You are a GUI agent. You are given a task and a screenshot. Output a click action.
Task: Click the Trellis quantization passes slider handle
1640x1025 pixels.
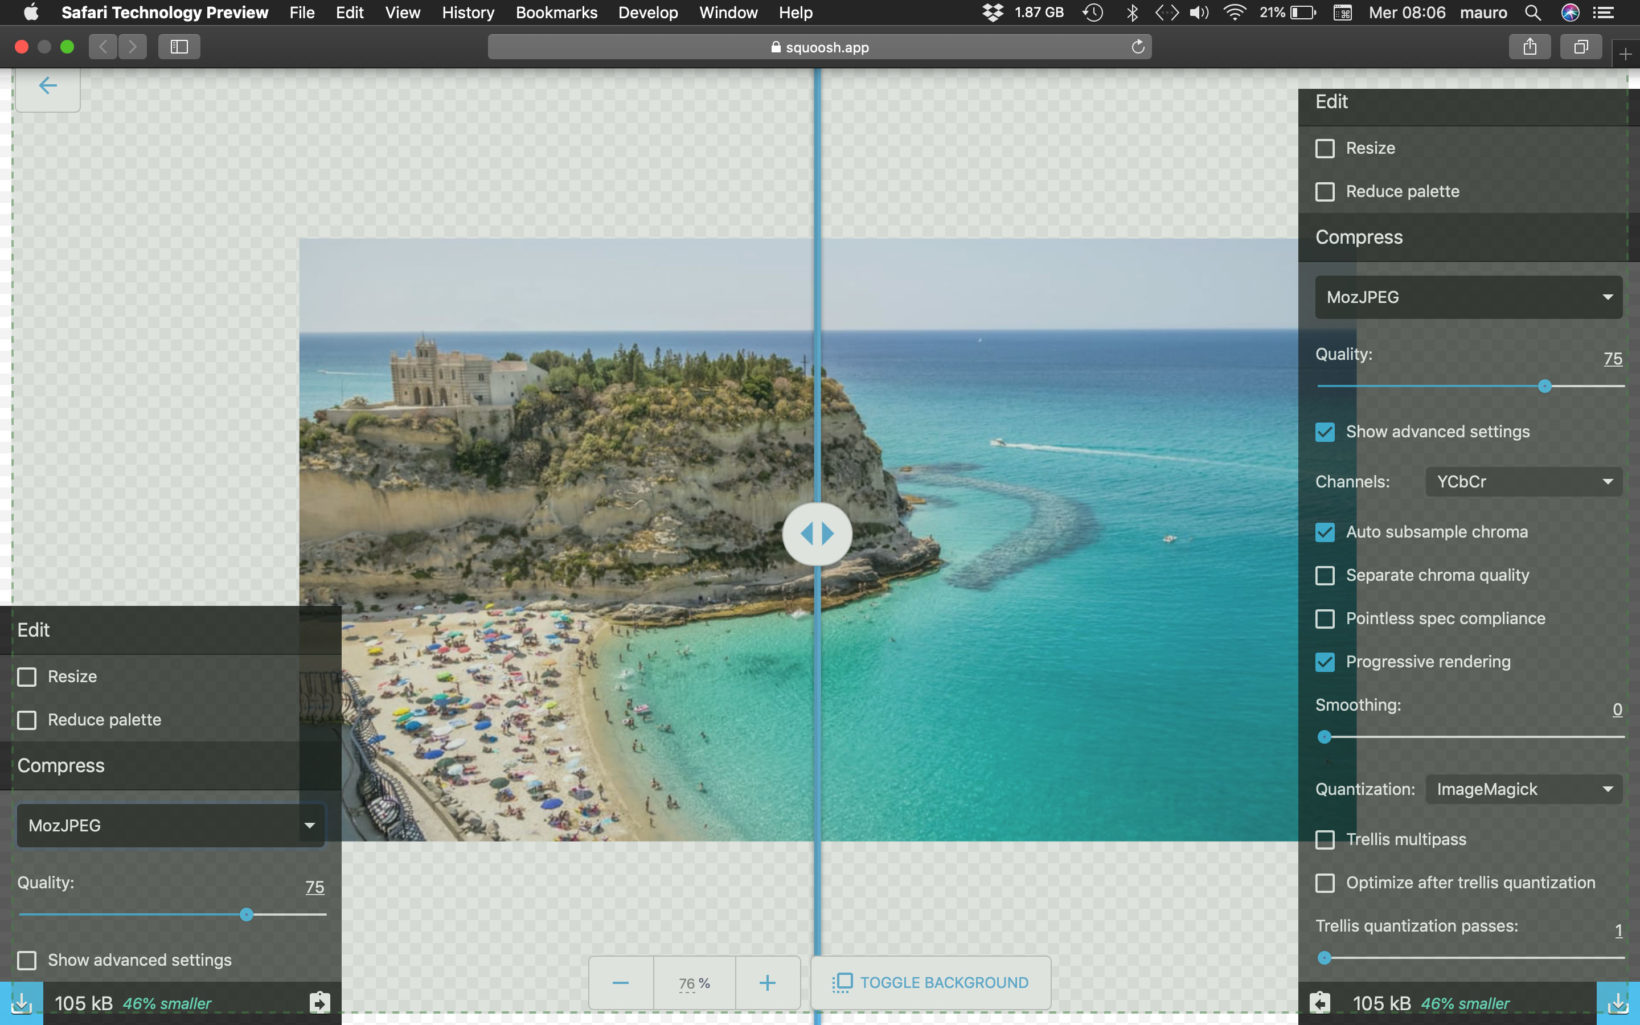[1325, 958]
